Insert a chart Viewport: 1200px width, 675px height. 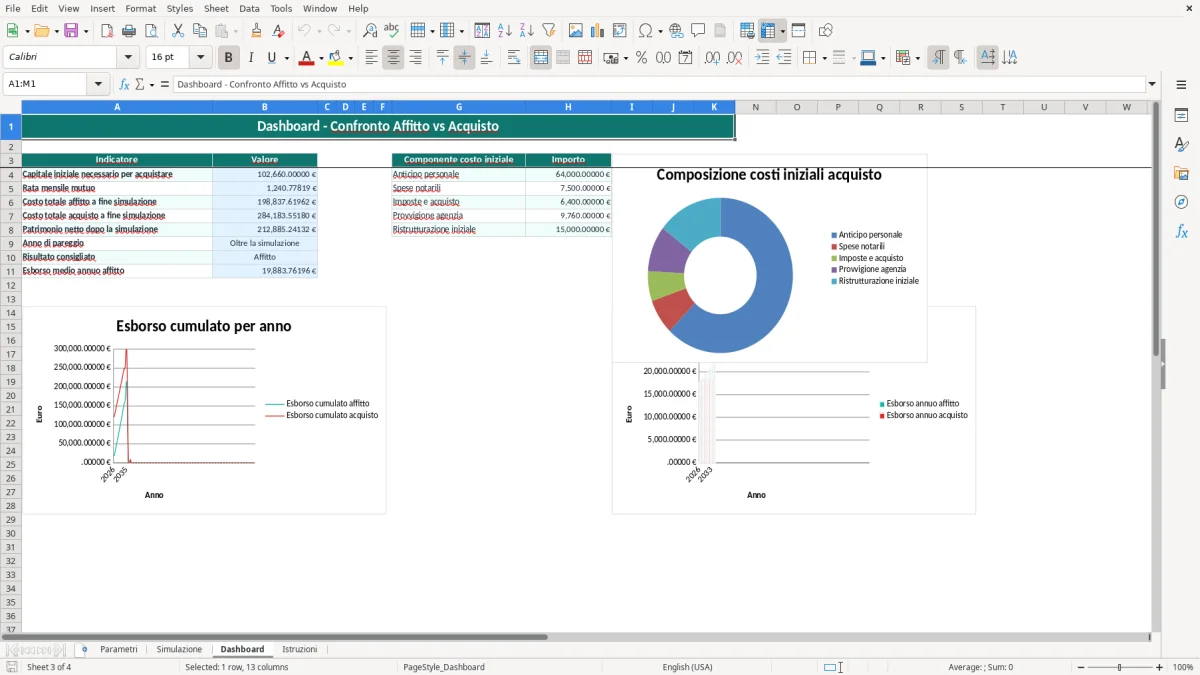(x=598, y=31)
